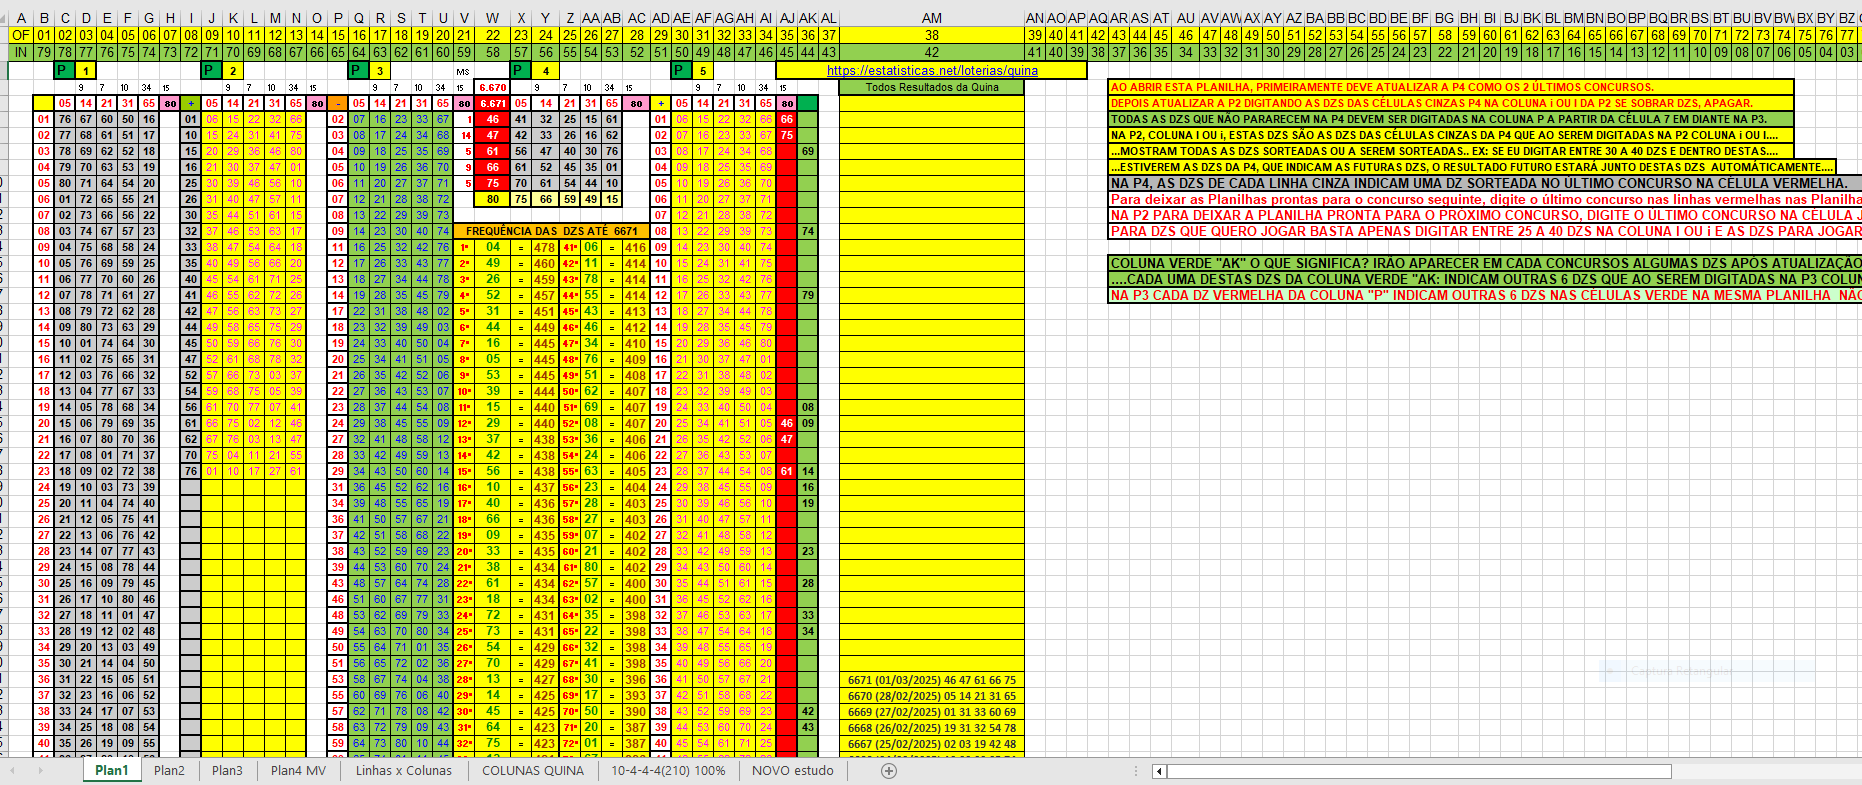Select the '6.670' cell above 6.671
The width and height of the screenshot is (1862, 785).
[493, 87]
